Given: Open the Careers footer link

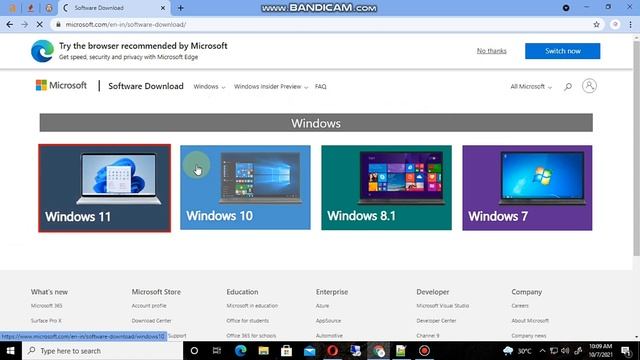Looking at the screenshot, I should click(x=520, y=306).
